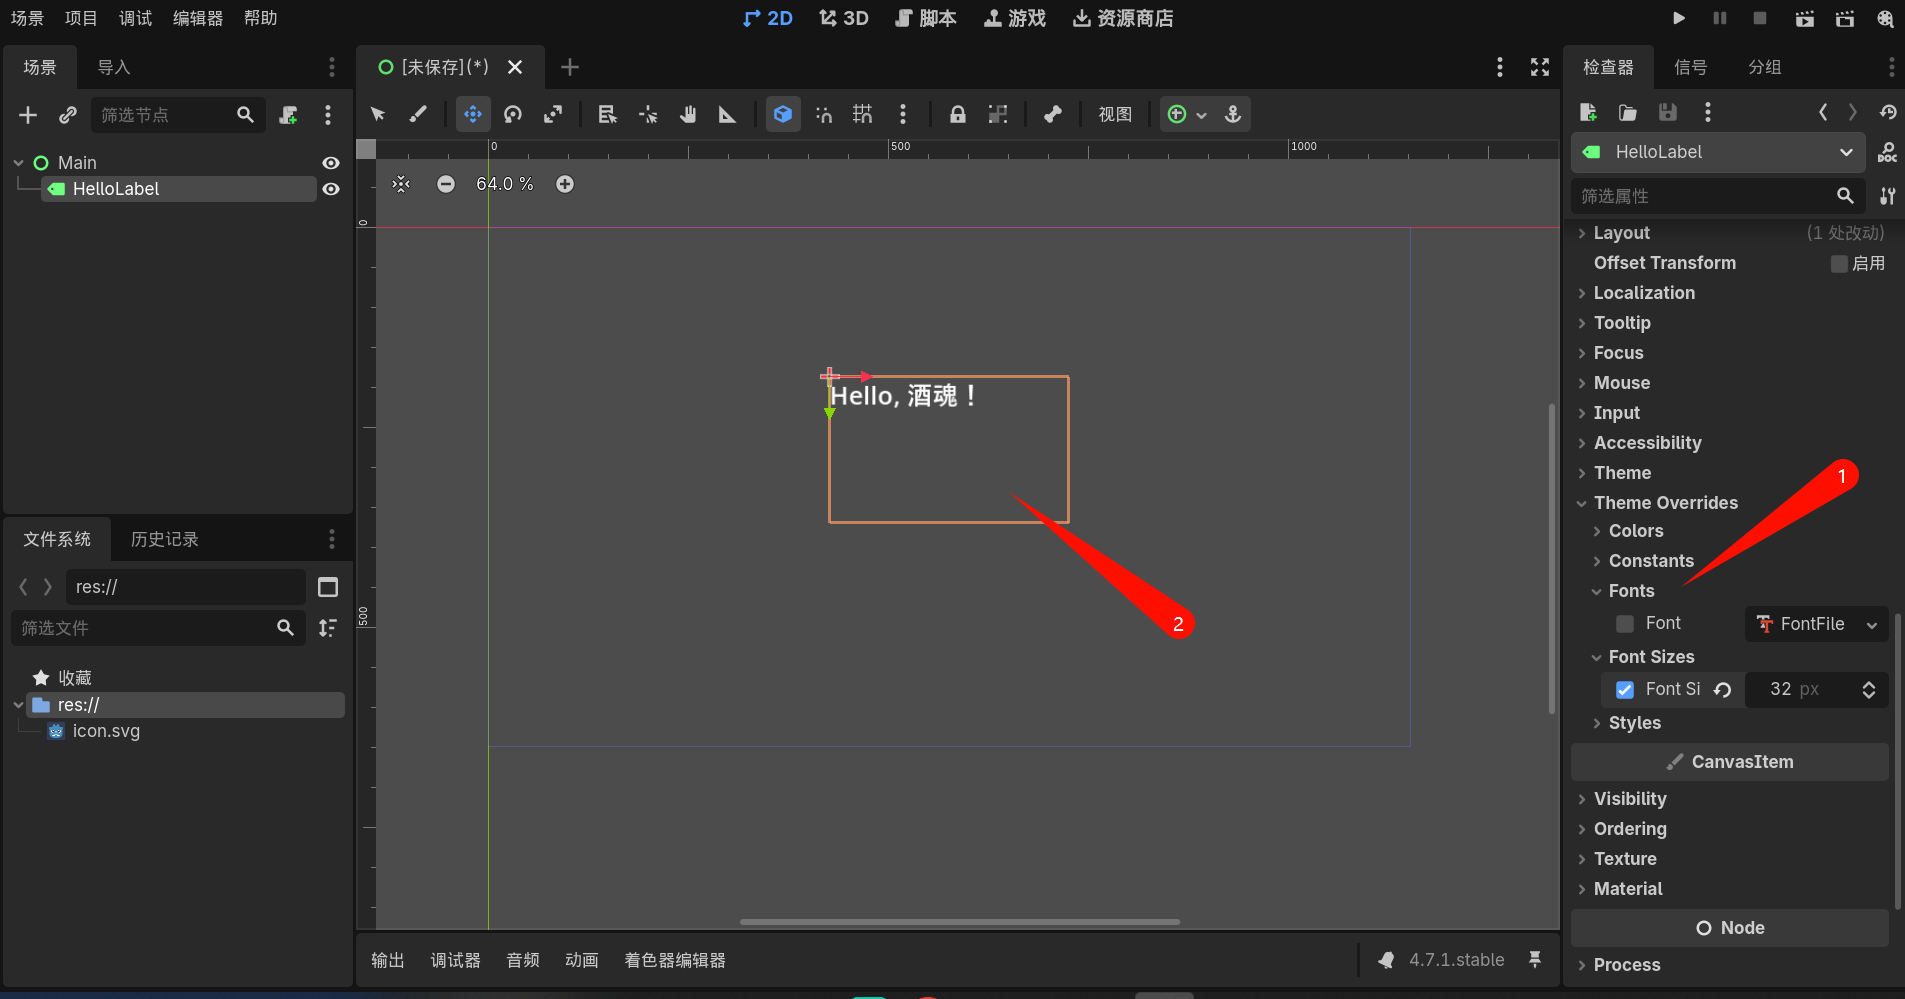Open the Output bottom panel

tap(388, 960)
